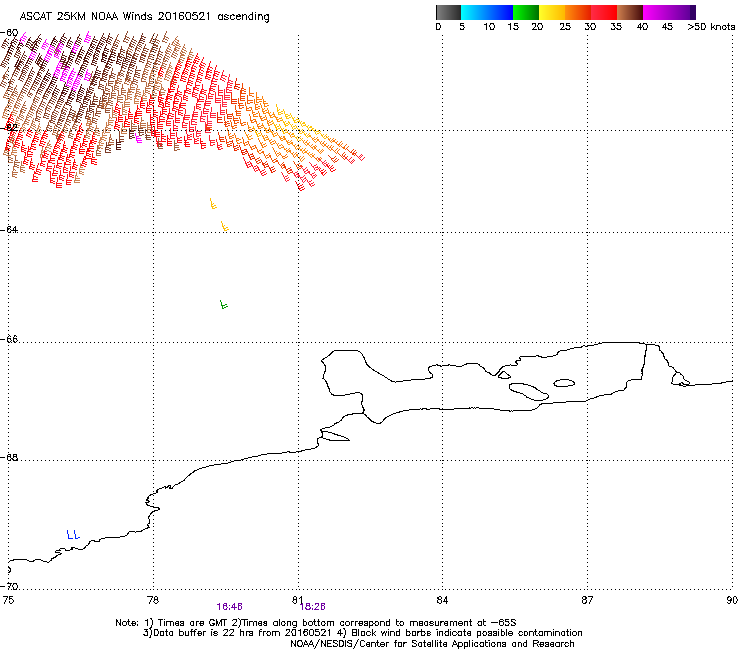Click the NOAA/NESDIS credit line

[x=432, y=644]
